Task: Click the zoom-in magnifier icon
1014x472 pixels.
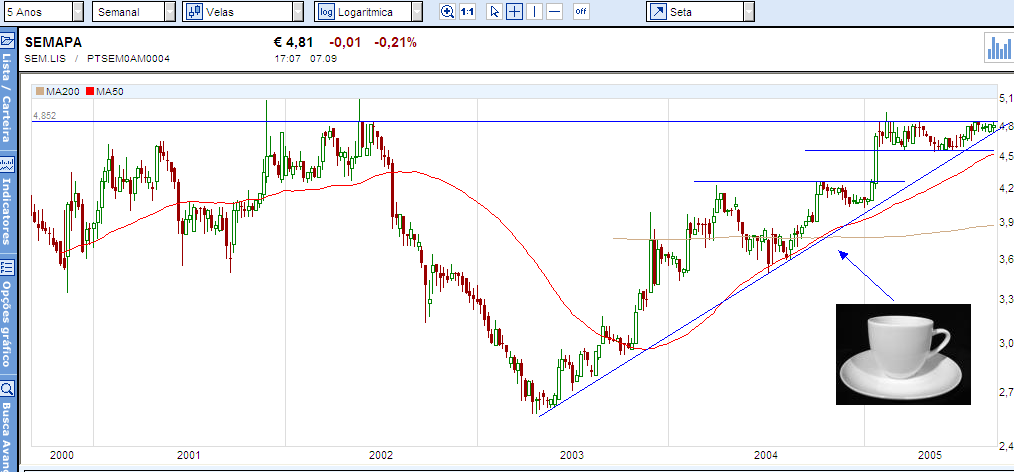Action: click(448, 11)
